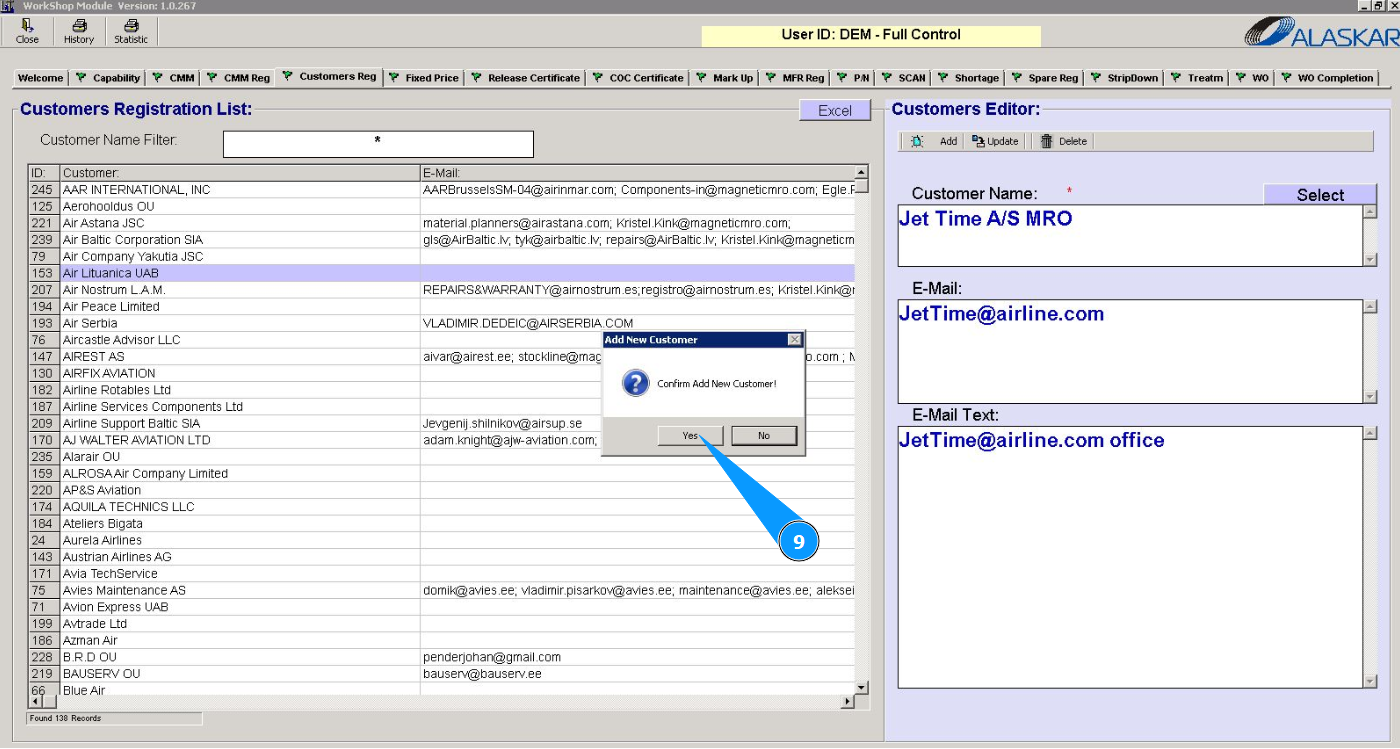
Task: Export customer list using Excel button
Action: (x=835, y=111)
